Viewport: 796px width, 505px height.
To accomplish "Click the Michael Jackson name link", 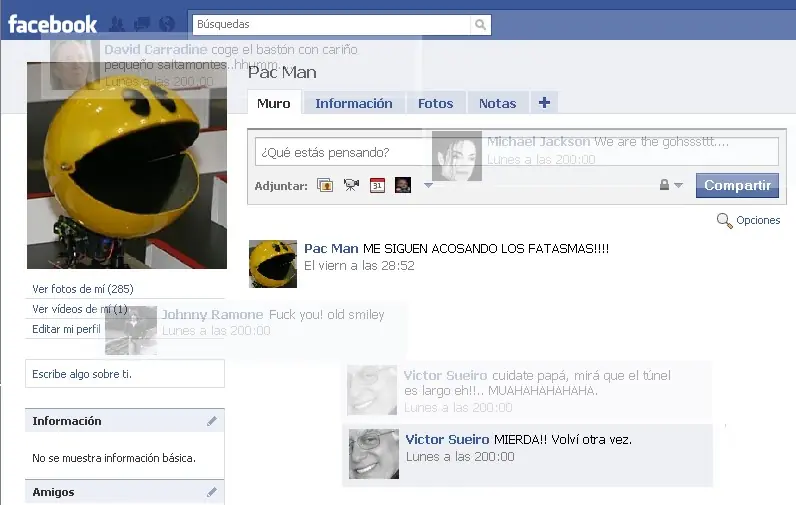I will click(539, 142).
